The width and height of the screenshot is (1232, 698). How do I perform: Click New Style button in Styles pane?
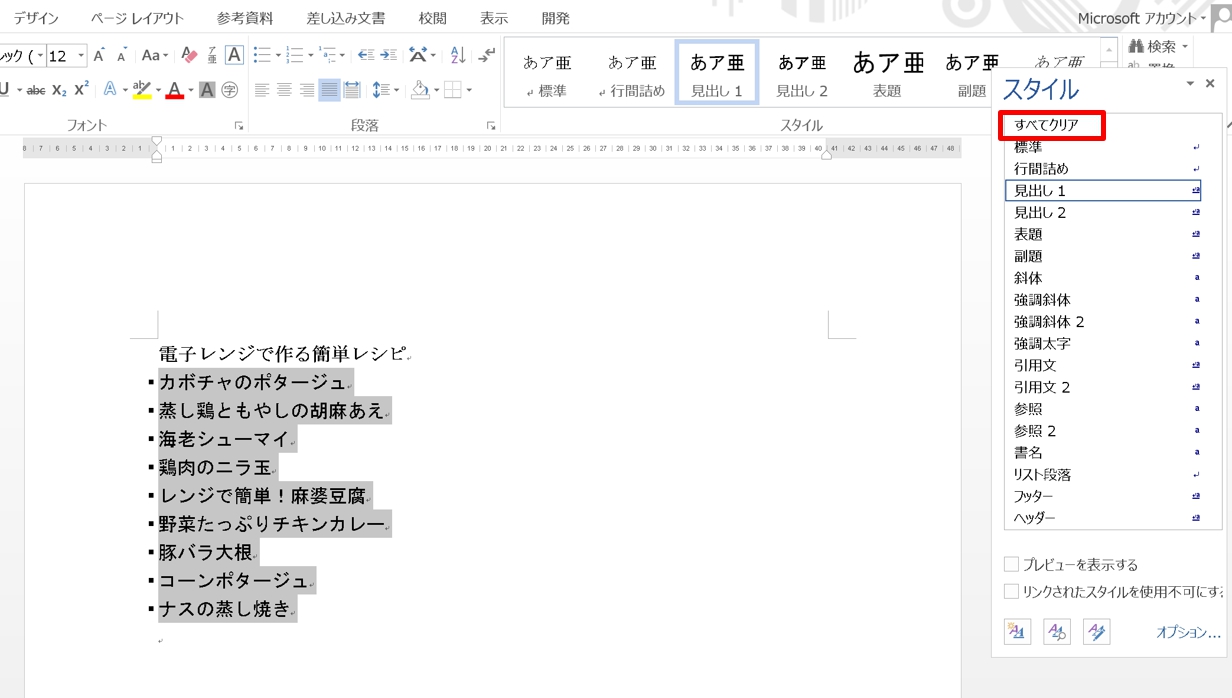1017,631
